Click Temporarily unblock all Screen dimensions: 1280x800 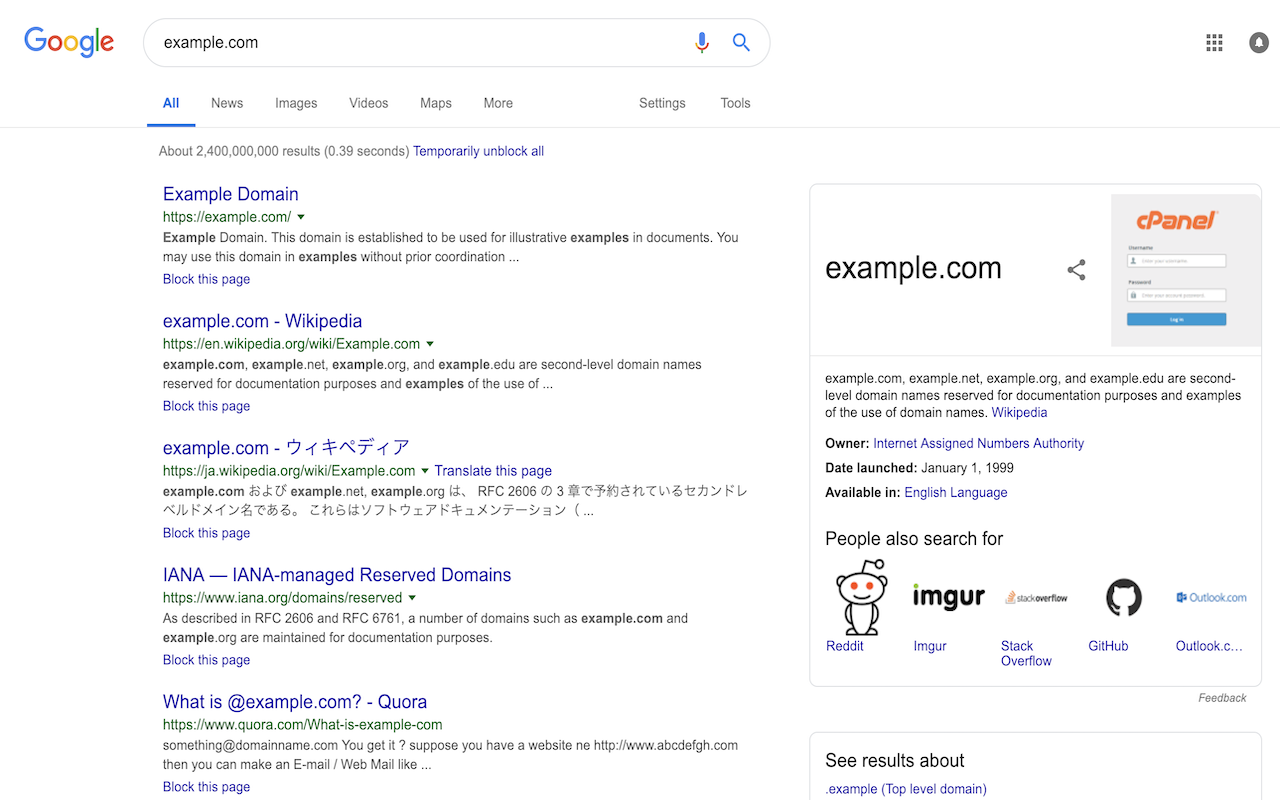[479, 151]
